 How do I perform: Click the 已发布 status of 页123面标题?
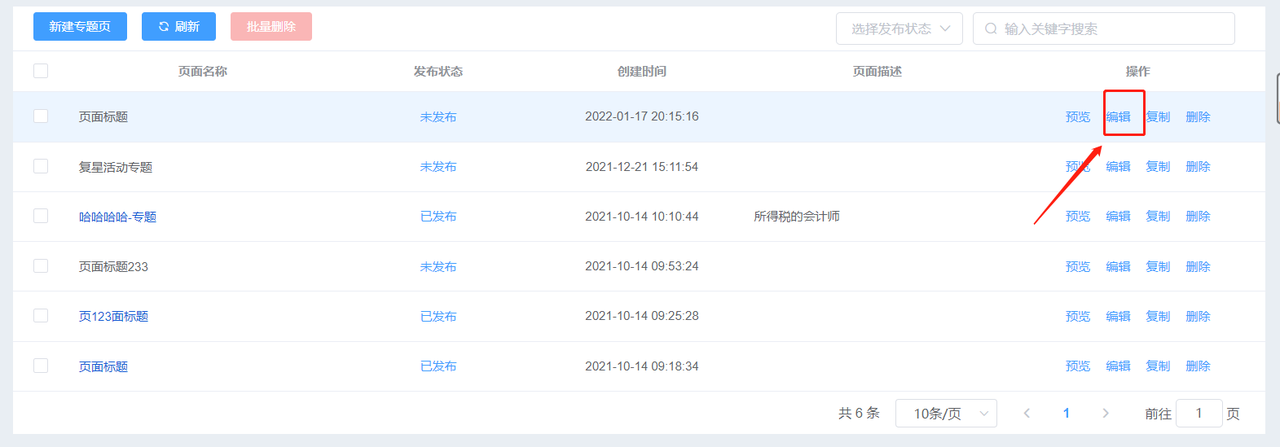tap(438, 317)
